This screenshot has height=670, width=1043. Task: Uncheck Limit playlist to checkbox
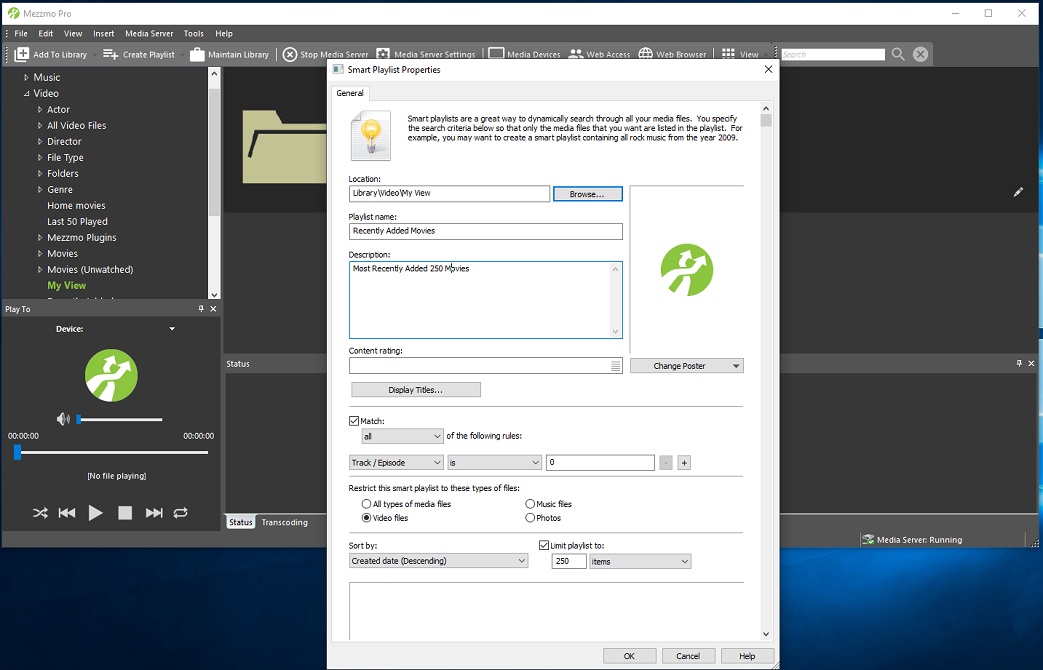pos(543,545)
